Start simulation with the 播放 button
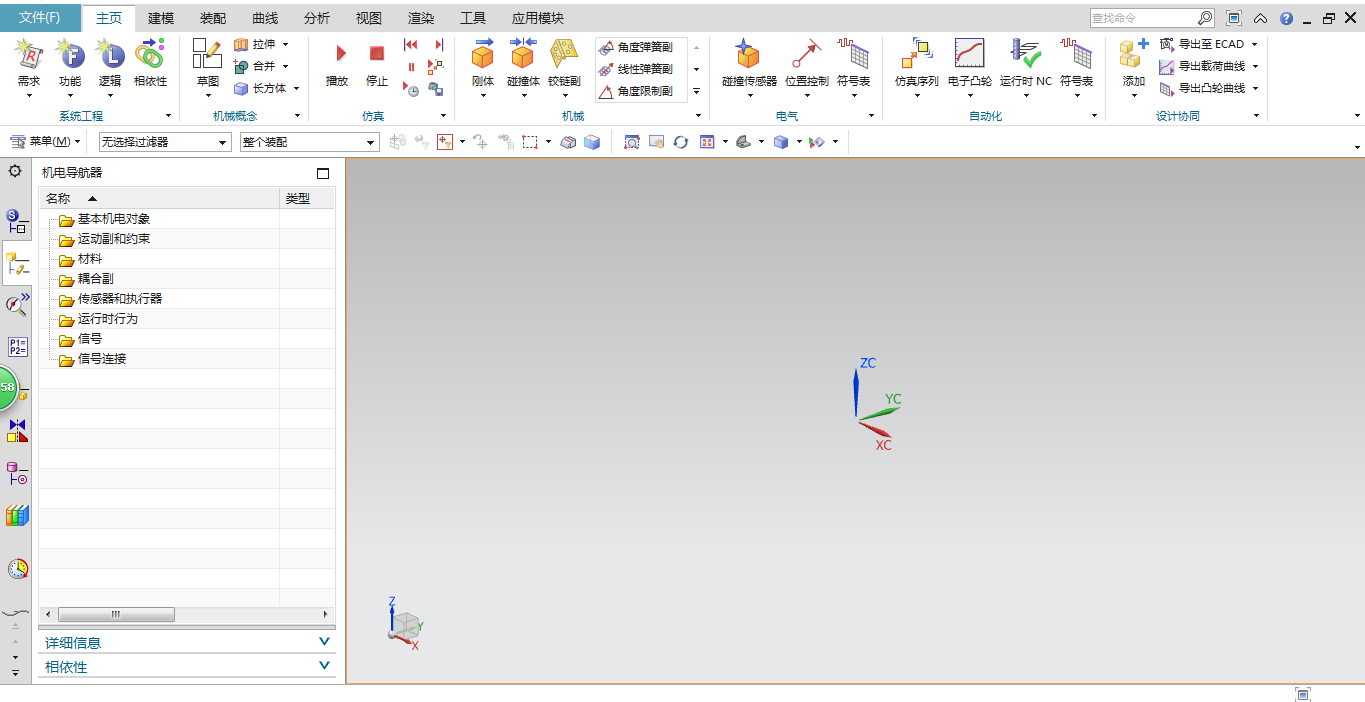This screenshot has width=1365, height=702. pos(338,56)
